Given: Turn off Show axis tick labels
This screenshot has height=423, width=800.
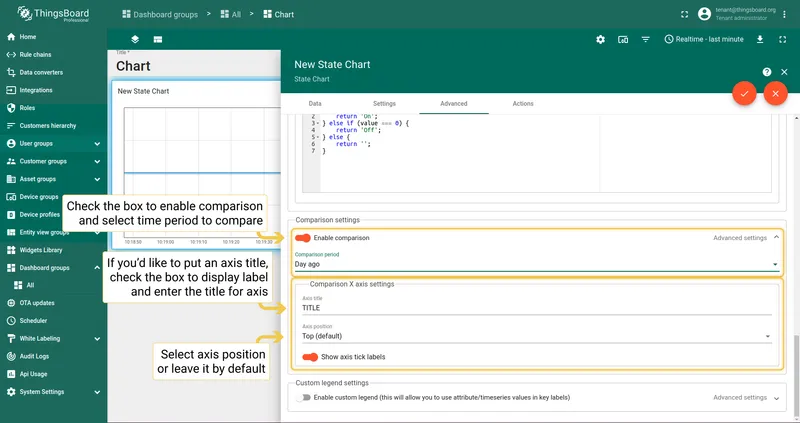Looking at the screenshot, I should coord(310,357).
